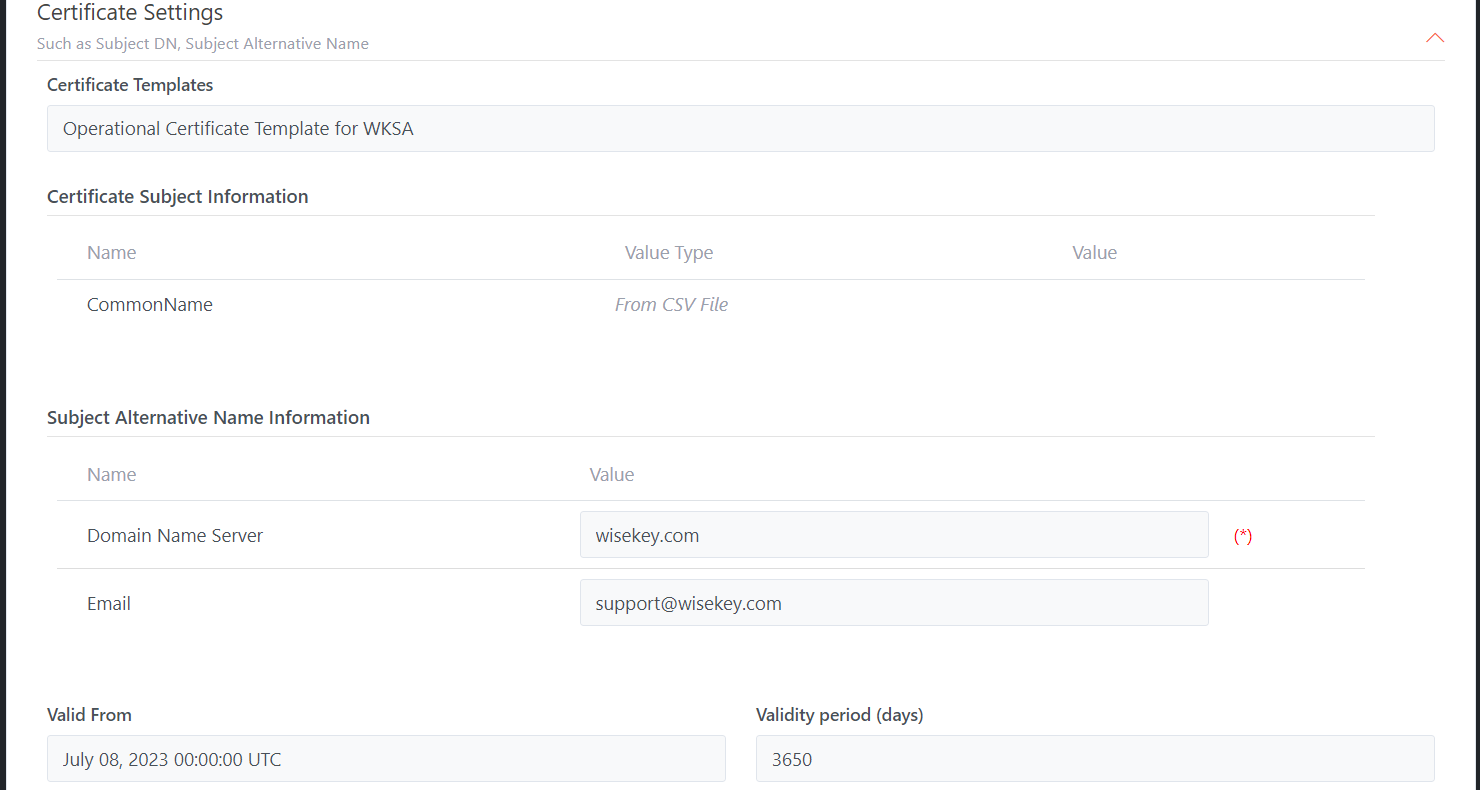Image resolution: width=1480 pixels, height=790 pixels.
Task: Click the Certificate Settings section title
Action: click(x=130, y=13)
